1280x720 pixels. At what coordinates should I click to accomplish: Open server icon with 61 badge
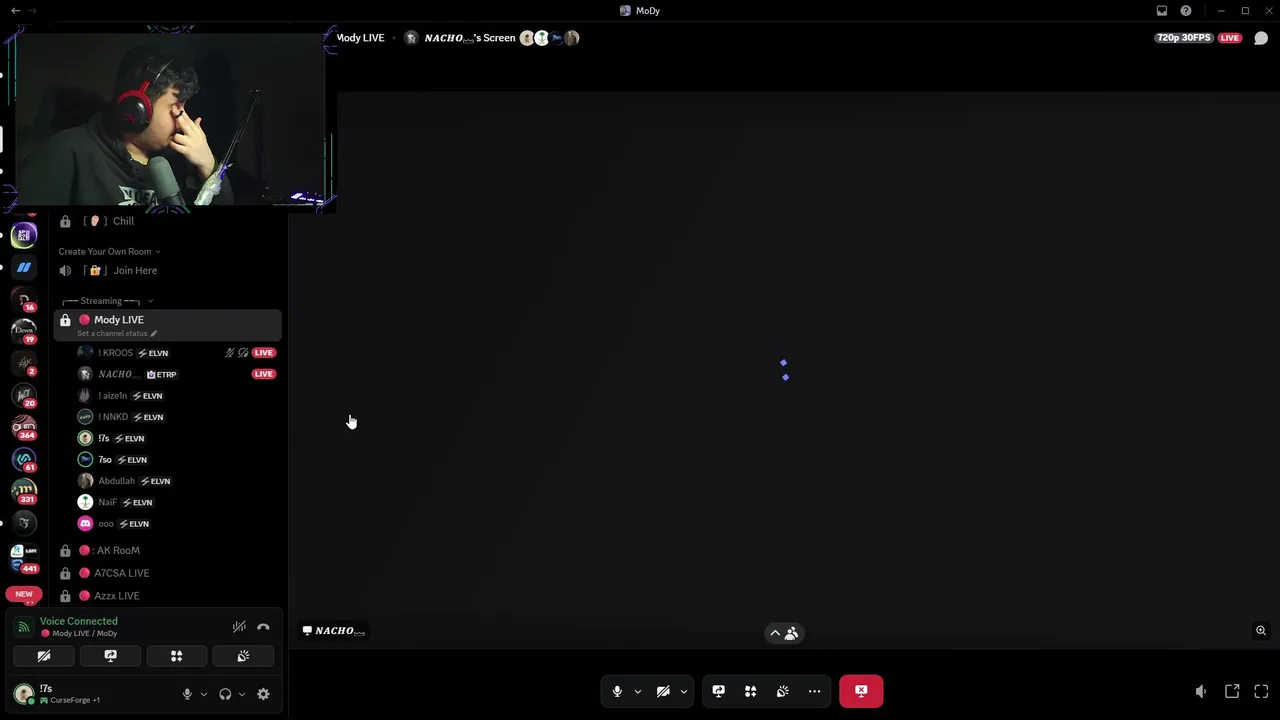[x=24, y=459]
